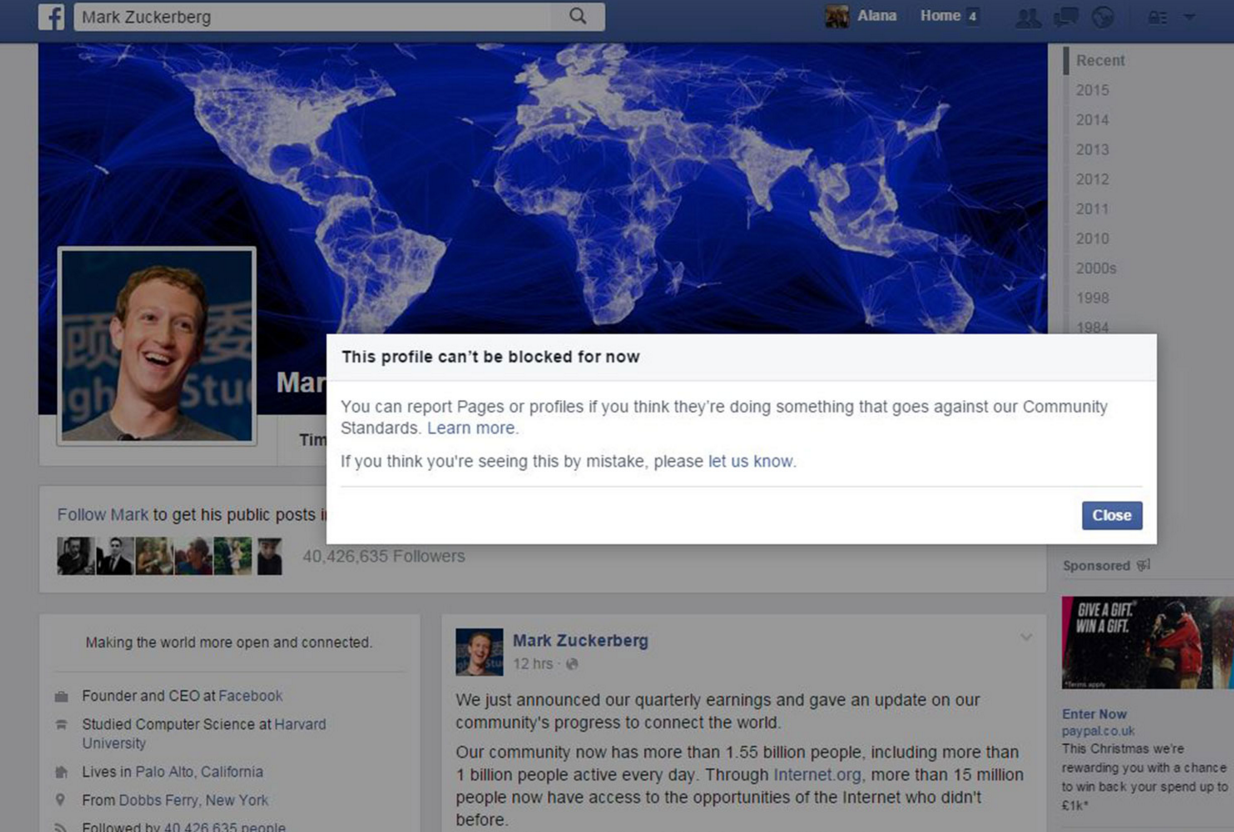
Task: Jump to Recent in timeline navigator
Action: (1100, 60)
